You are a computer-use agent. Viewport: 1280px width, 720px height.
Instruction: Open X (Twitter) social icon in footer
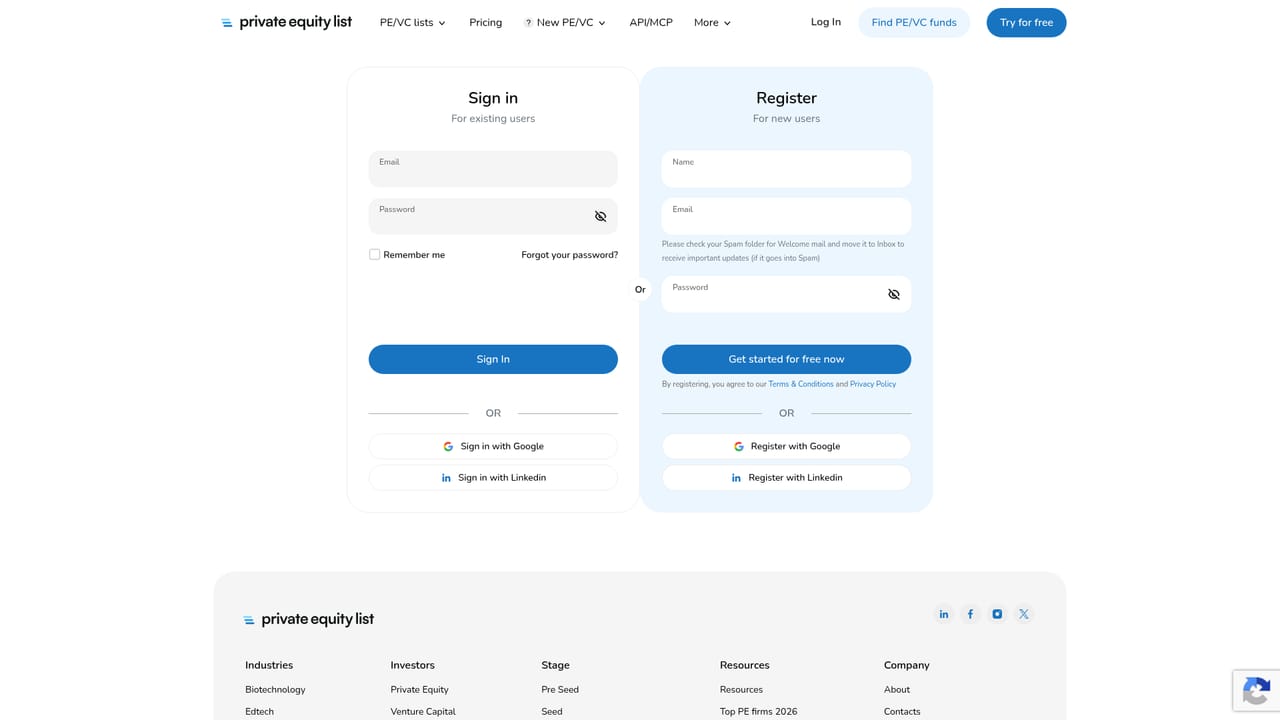1024,614
